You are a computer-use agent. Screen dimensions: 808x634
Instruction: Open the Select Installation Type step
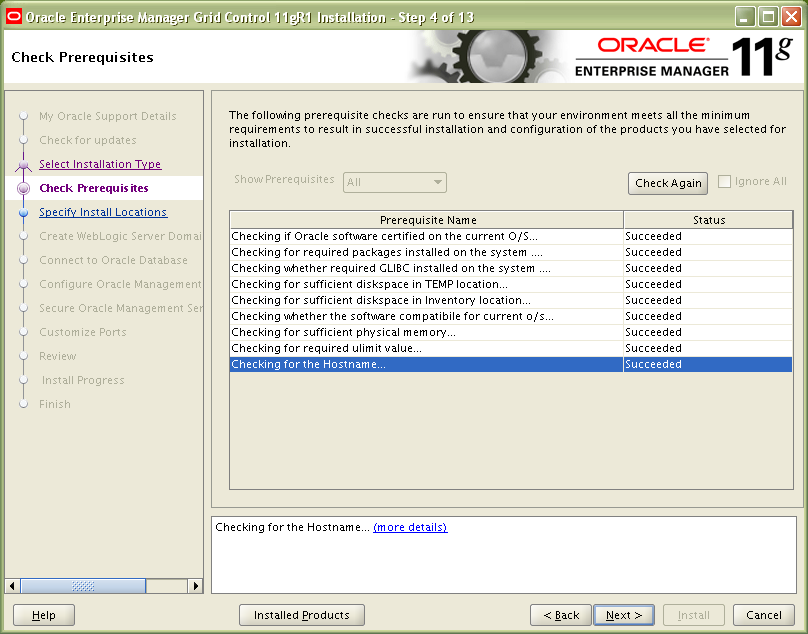(x=100, y=164)
